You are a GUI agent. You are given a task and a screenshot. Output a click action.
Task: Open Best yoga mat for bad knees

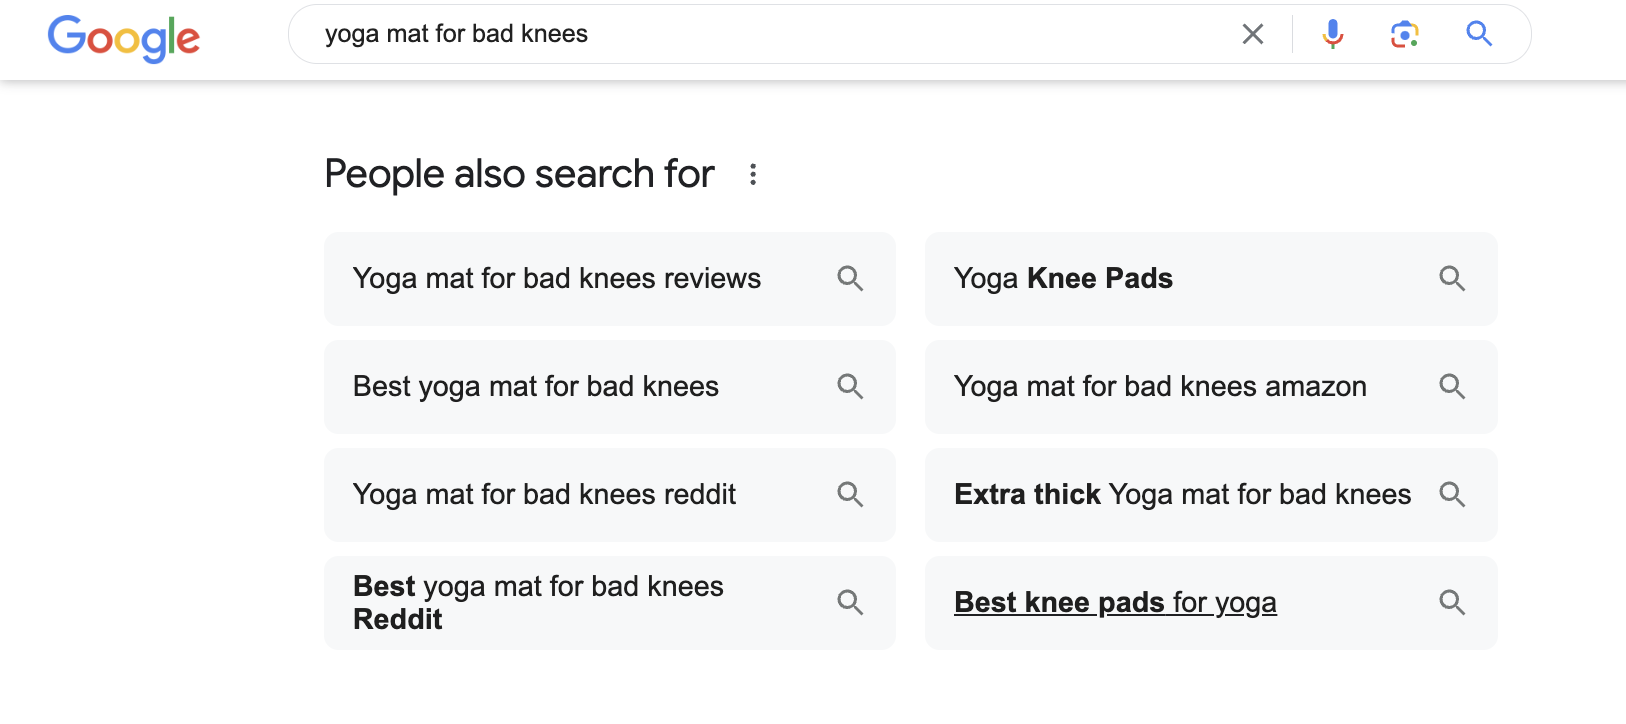pos(610,387)
